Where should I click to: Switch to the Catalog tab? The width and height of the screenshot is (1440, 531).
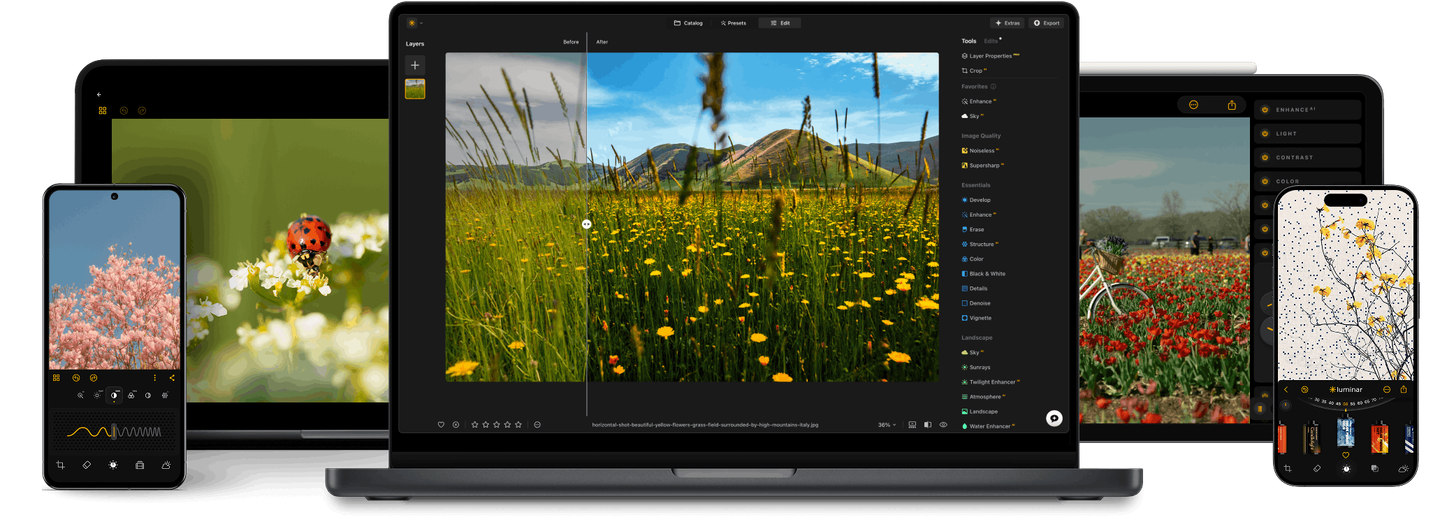coord(688,22)
